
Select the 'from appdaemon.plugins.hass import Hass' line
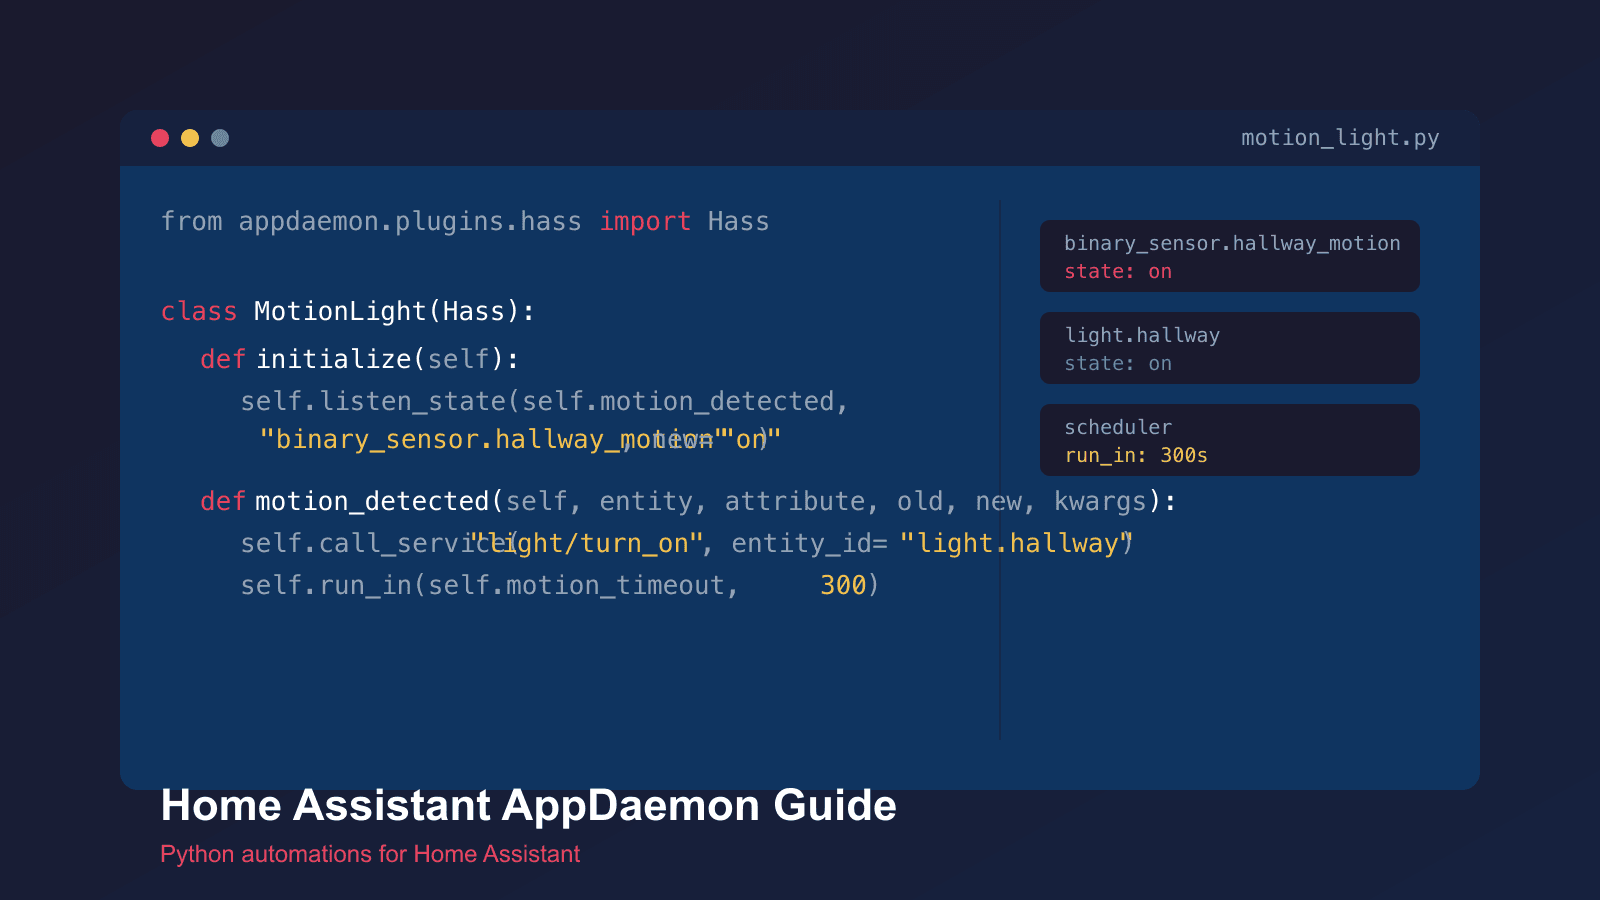pyautogui.click(x=465, y=222)
